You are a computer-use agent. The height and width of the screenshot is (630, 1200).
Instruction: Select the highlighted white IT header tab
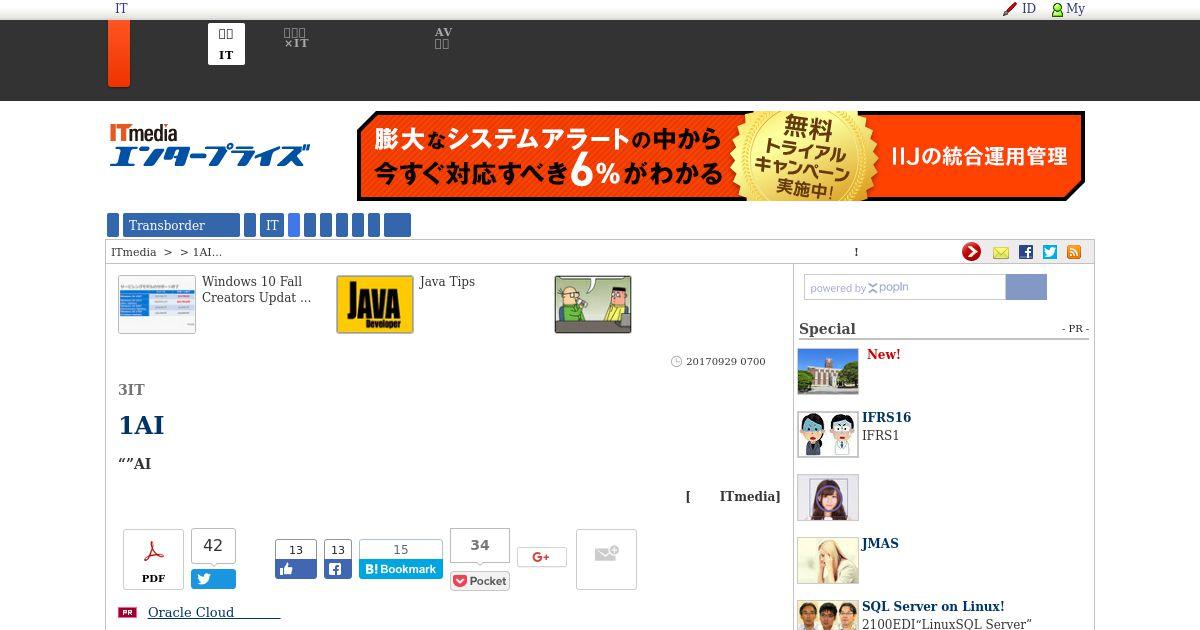pyautogui.click(x=226, y=44)
